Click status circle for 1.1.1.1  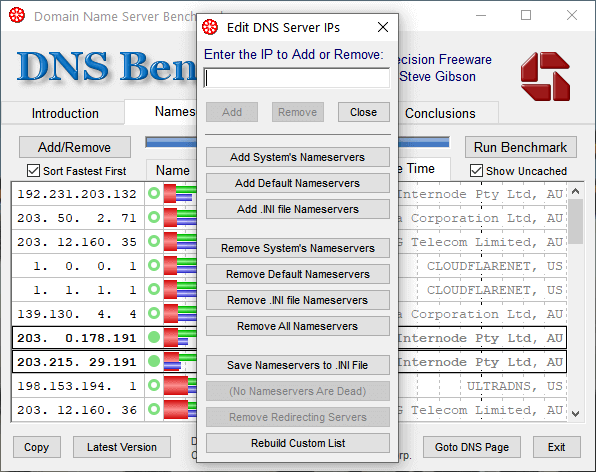(154, 290)
